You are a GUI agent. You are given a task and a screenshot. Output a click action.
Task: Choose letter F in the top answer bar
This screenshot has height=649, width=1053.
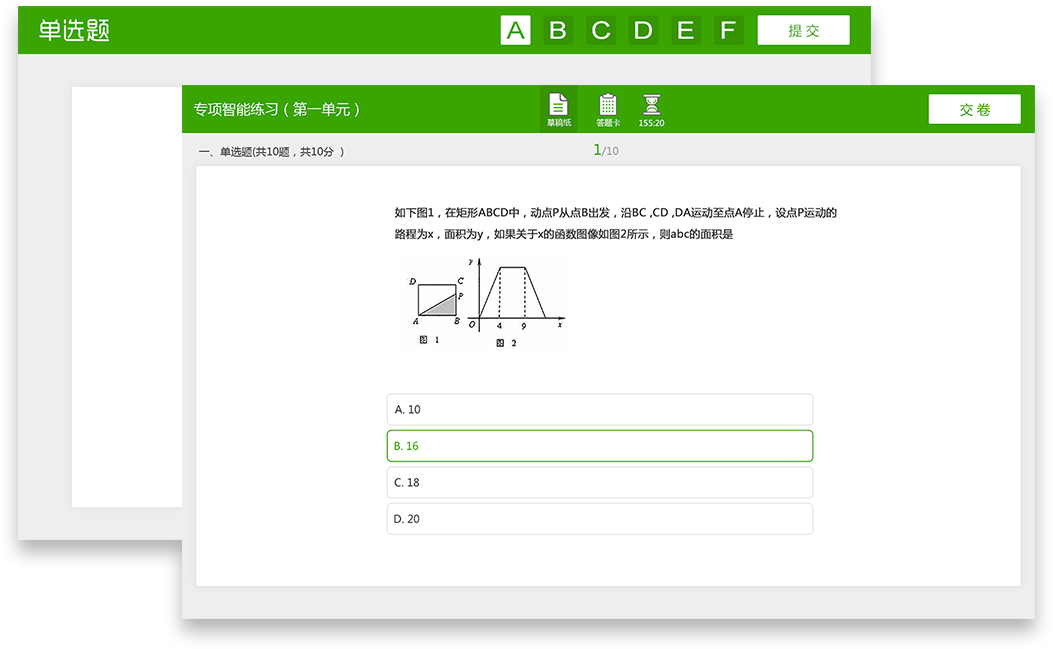coord(728,30)
